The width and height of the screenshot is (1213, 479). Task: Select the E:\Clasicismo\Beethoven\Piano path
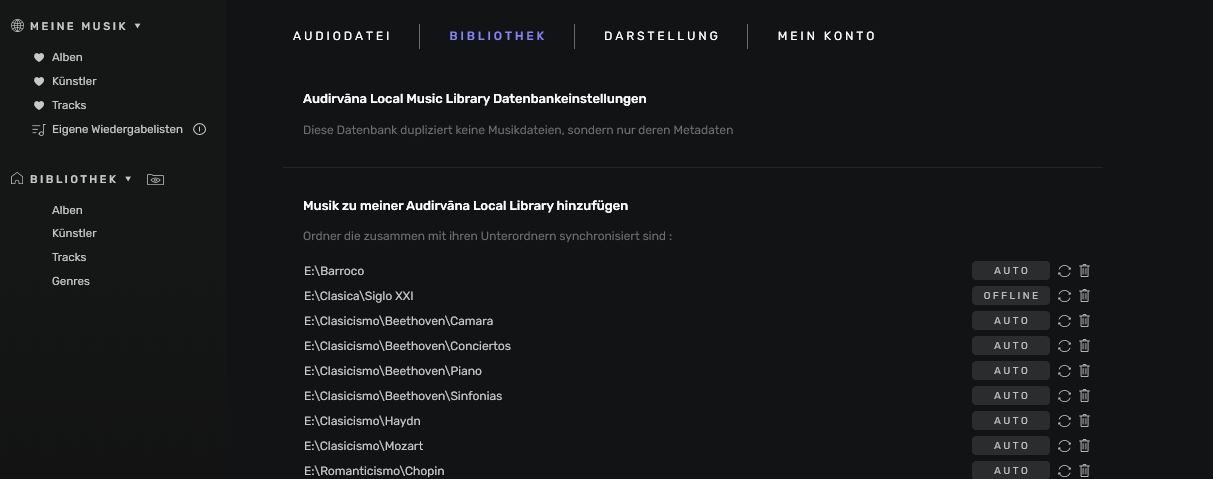(x=393, y=371)
